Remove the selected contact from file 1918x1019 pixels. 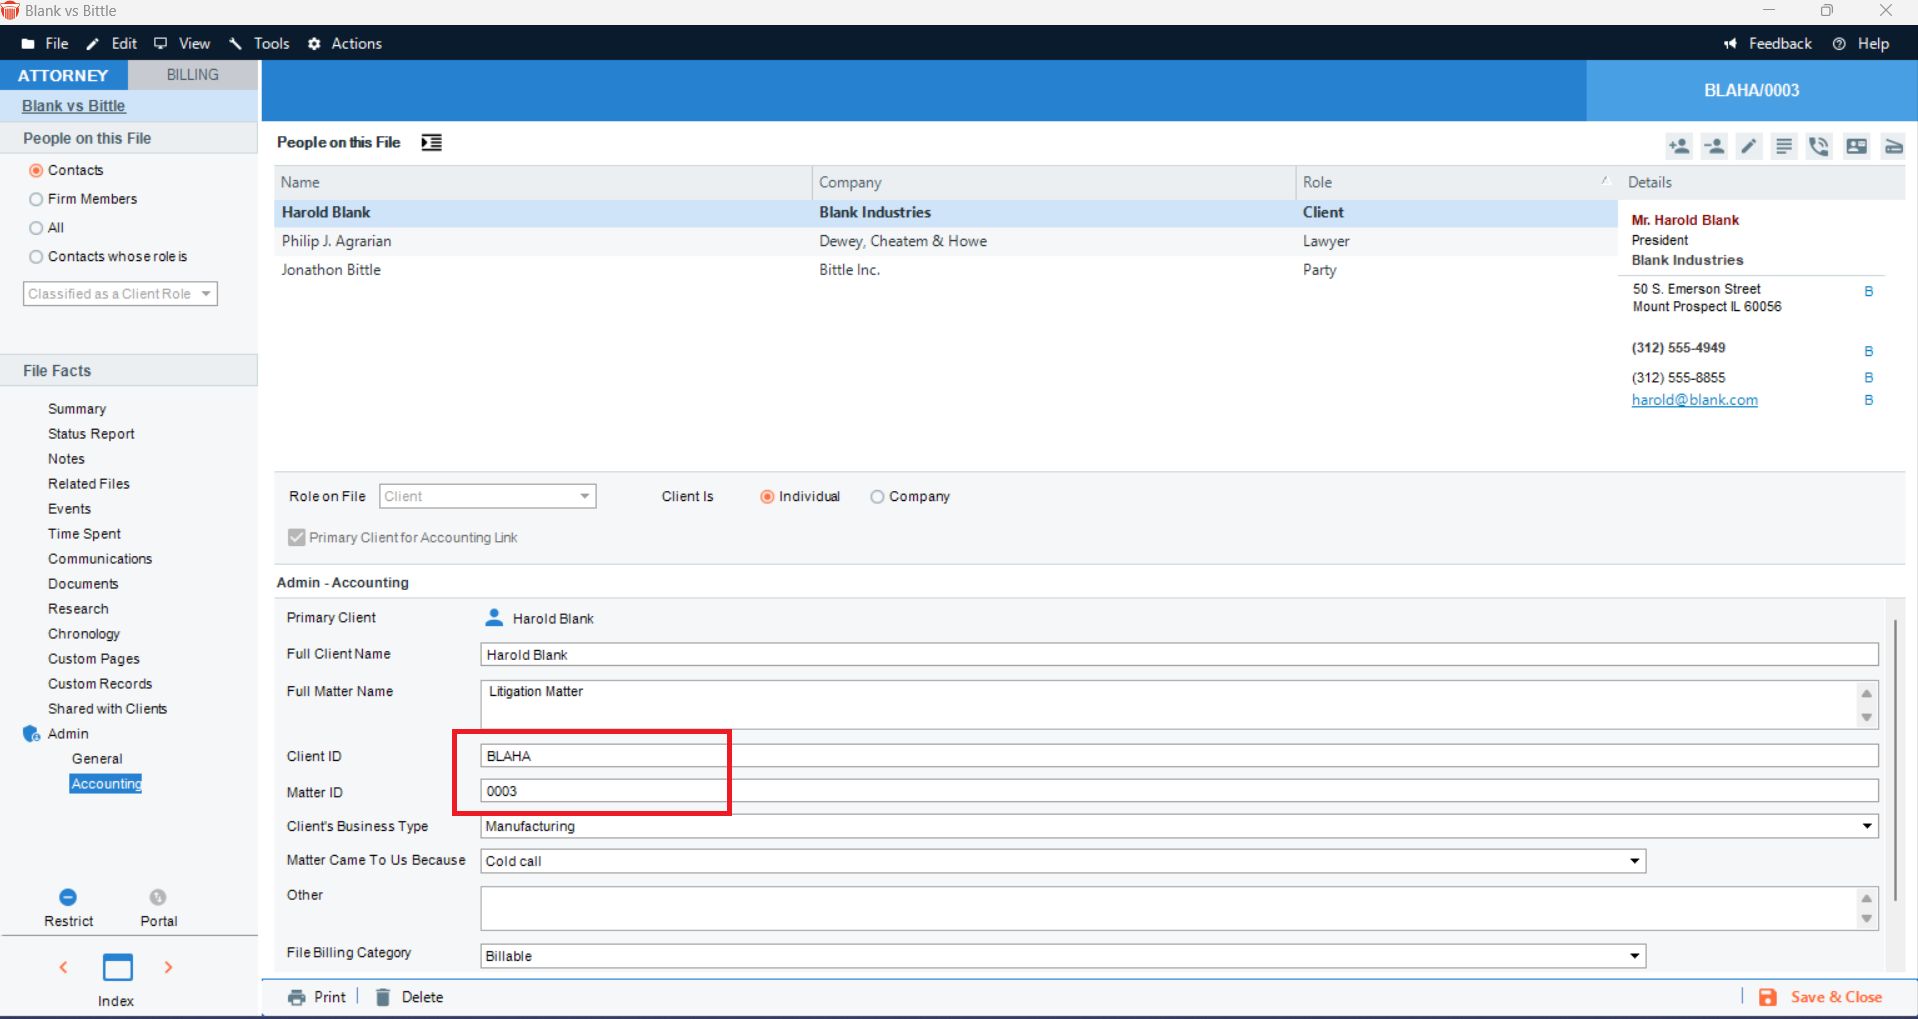[1714, 146]
